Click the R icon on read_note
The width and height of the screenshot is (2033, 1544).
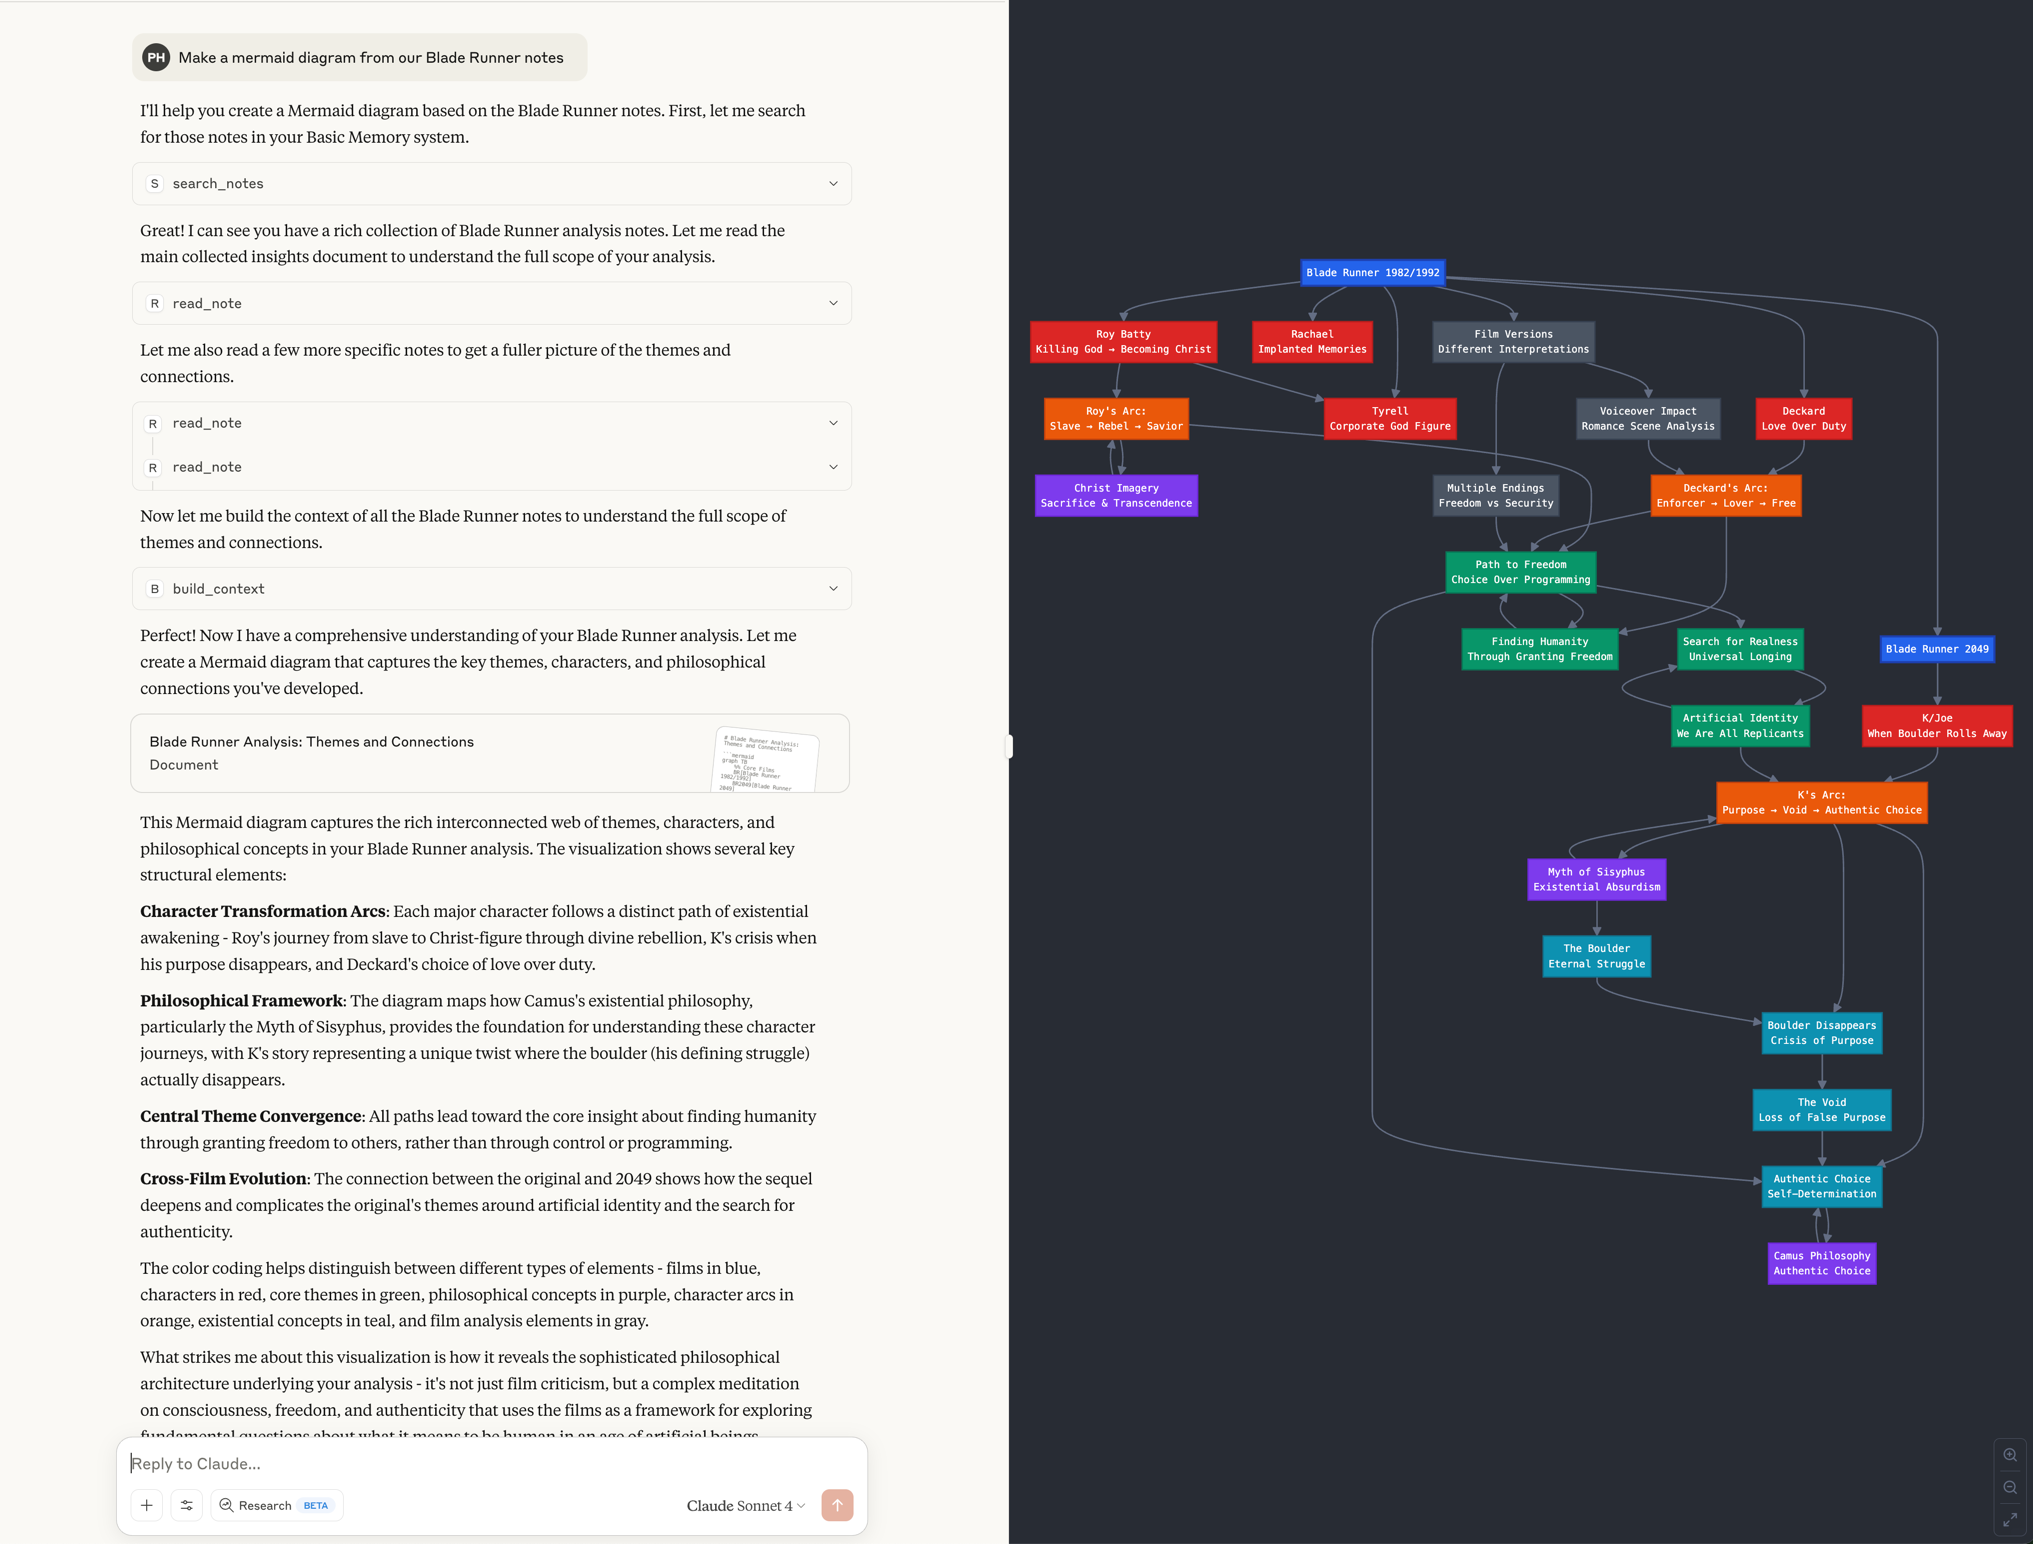point(155,303)
